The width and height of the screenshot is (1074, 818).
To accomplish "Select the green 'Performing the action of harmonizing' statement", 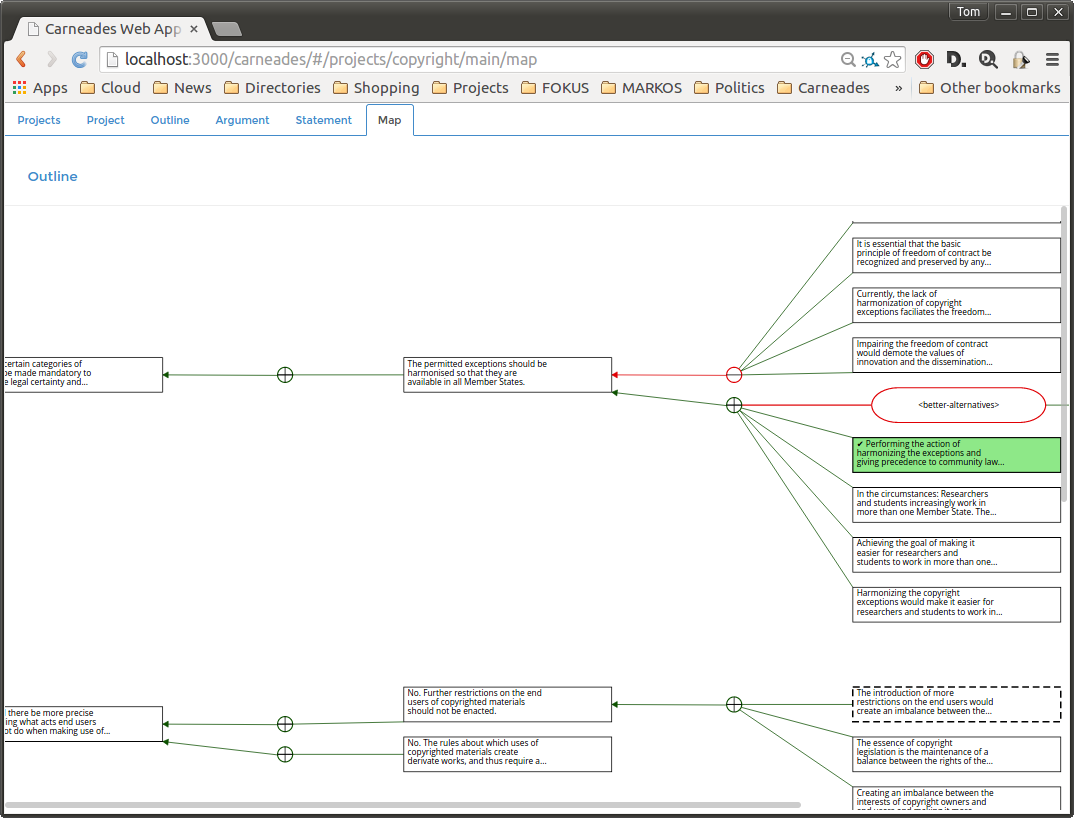I will click(x=956, y=454).
